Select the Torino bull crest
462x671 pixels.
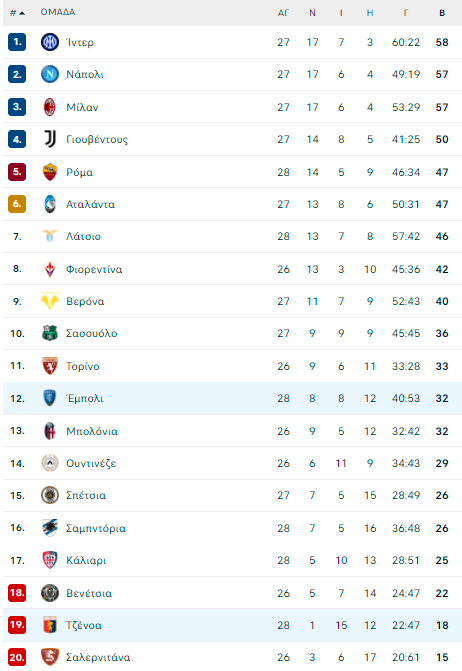click(x=50, y=366)
